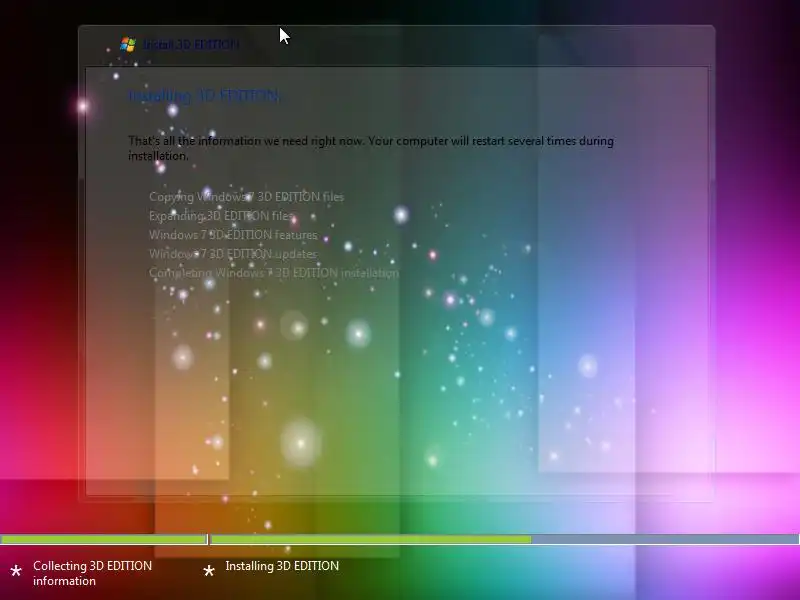Click the asterisk beside Collecting 3D EDITION information
The width and height of the screenshot is (800, 600).
point(16,571)
